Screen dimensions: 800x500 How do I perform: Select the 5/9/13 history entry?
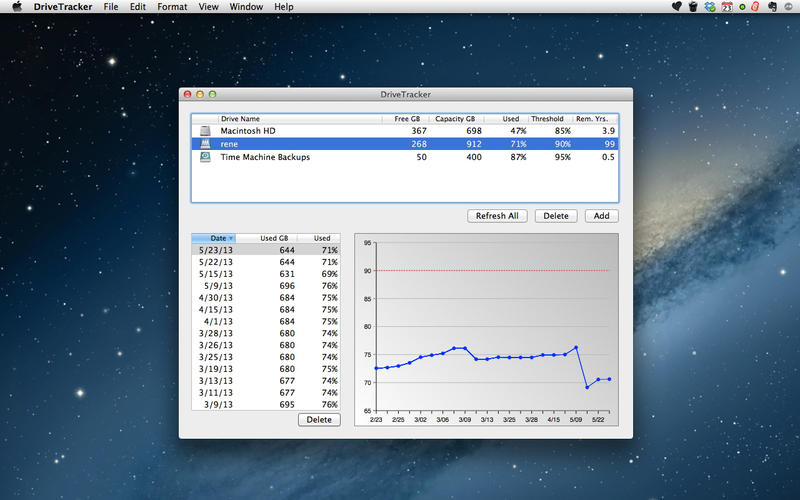tap(266, 286)
